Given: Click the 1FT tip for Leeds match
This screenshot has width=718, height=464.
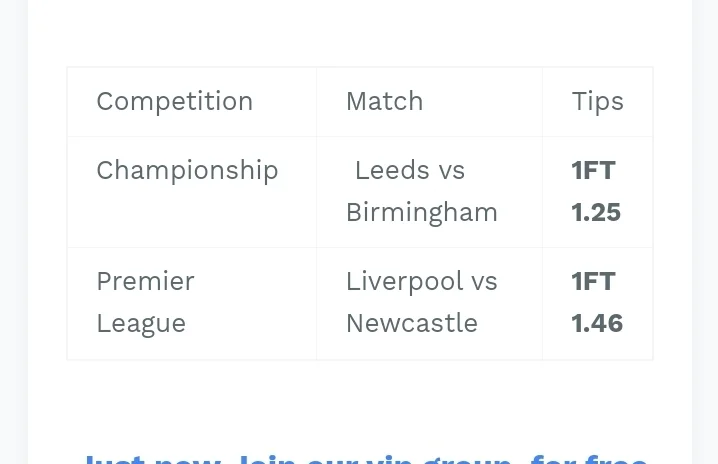Looking at the screenshot, I should coord(593,170).
